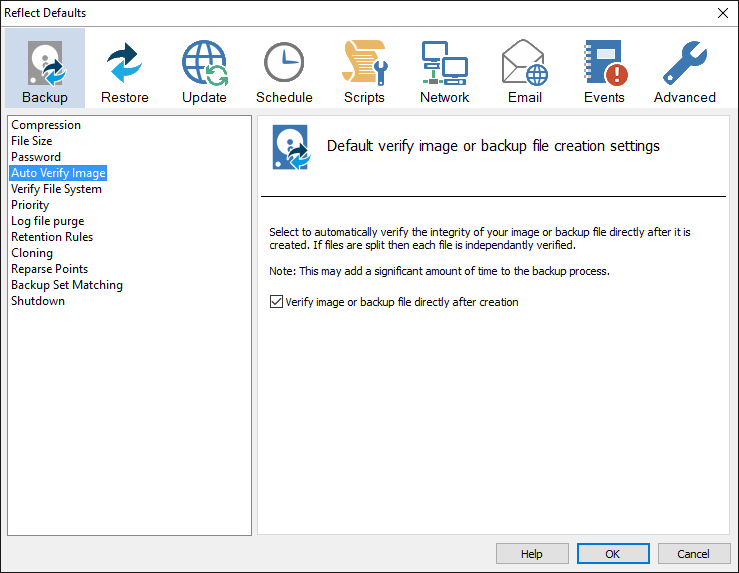
Task: Open the Network settings icon
Action: click(444, 70)
